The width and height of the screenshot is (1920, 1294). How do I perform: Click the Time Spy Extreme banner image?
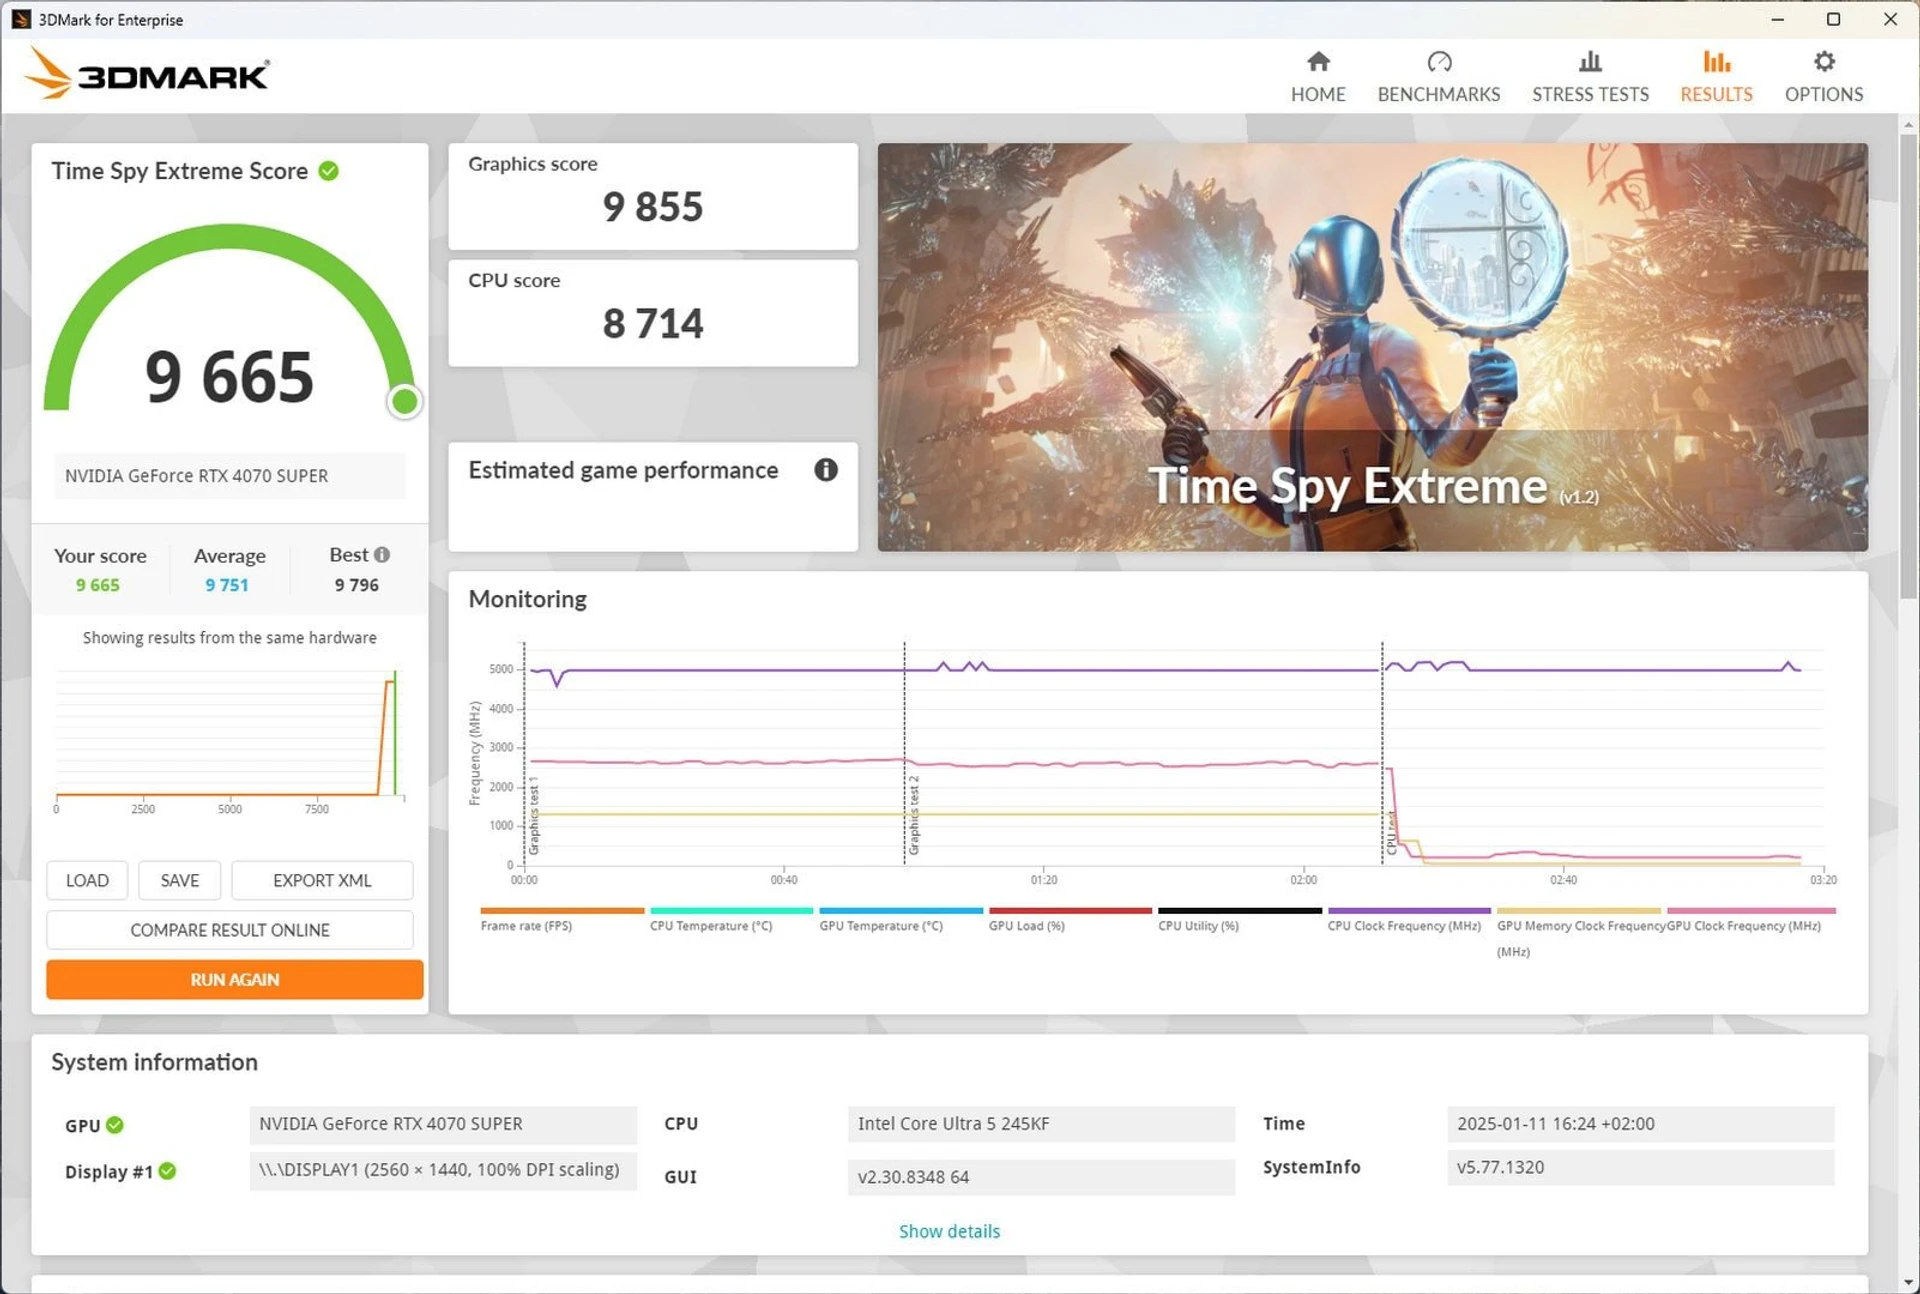click(x=1372, y=347)
